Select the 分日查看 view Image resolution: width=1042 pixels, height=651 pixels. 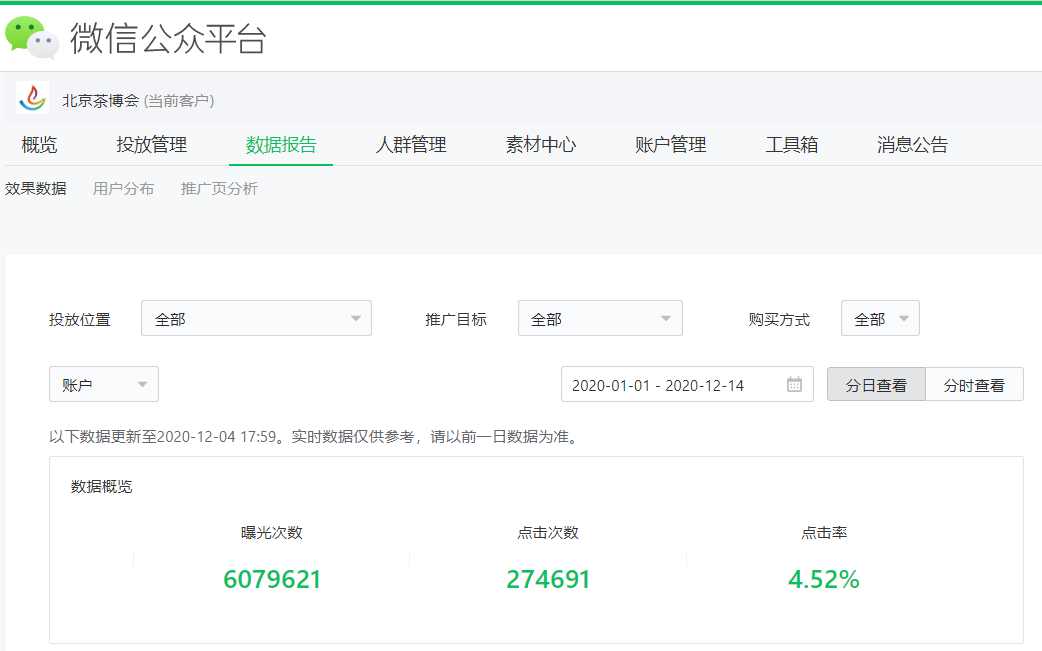click(x=876, y=384)
